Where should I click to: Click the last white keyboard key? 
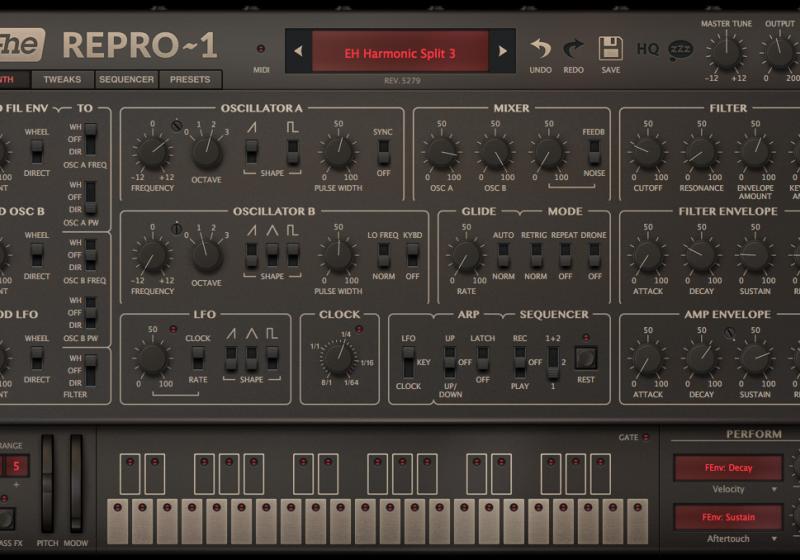pyautogui.click(x=637, y=522)
